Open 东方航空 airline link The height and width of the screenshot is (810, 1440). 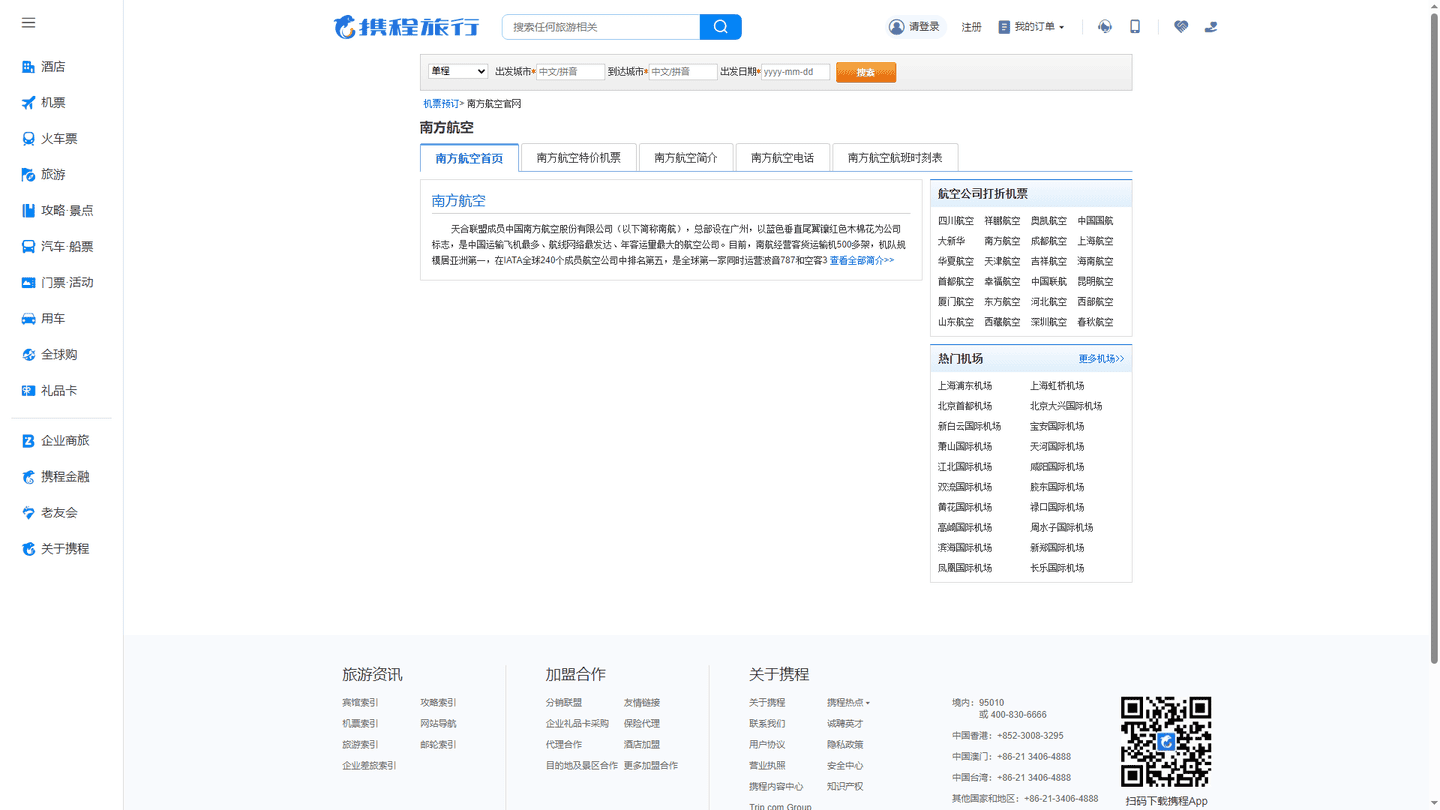click(1002, 302)
